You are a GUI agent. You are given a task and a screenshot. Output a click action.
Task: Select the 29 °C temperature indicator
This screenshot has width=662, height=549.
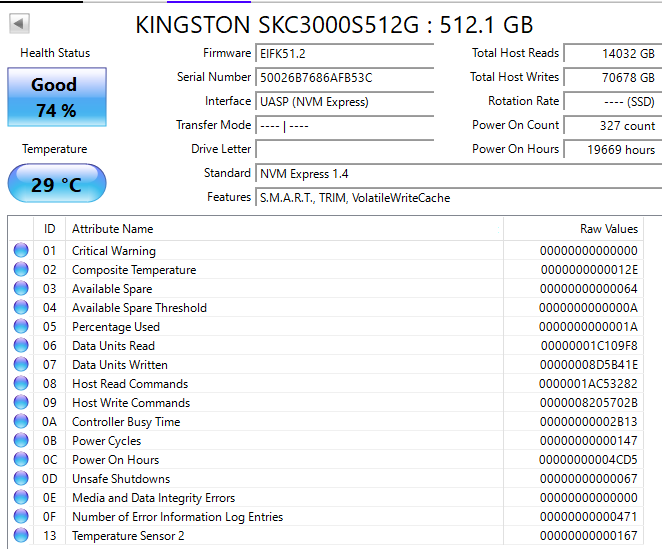pos(57,184)
